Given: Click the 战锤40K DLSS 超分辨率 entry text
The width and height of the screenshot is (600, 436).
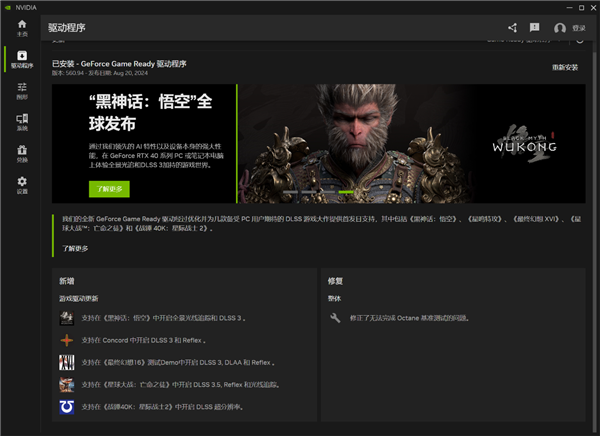Looking at the screenshot, I should (162, 407).
